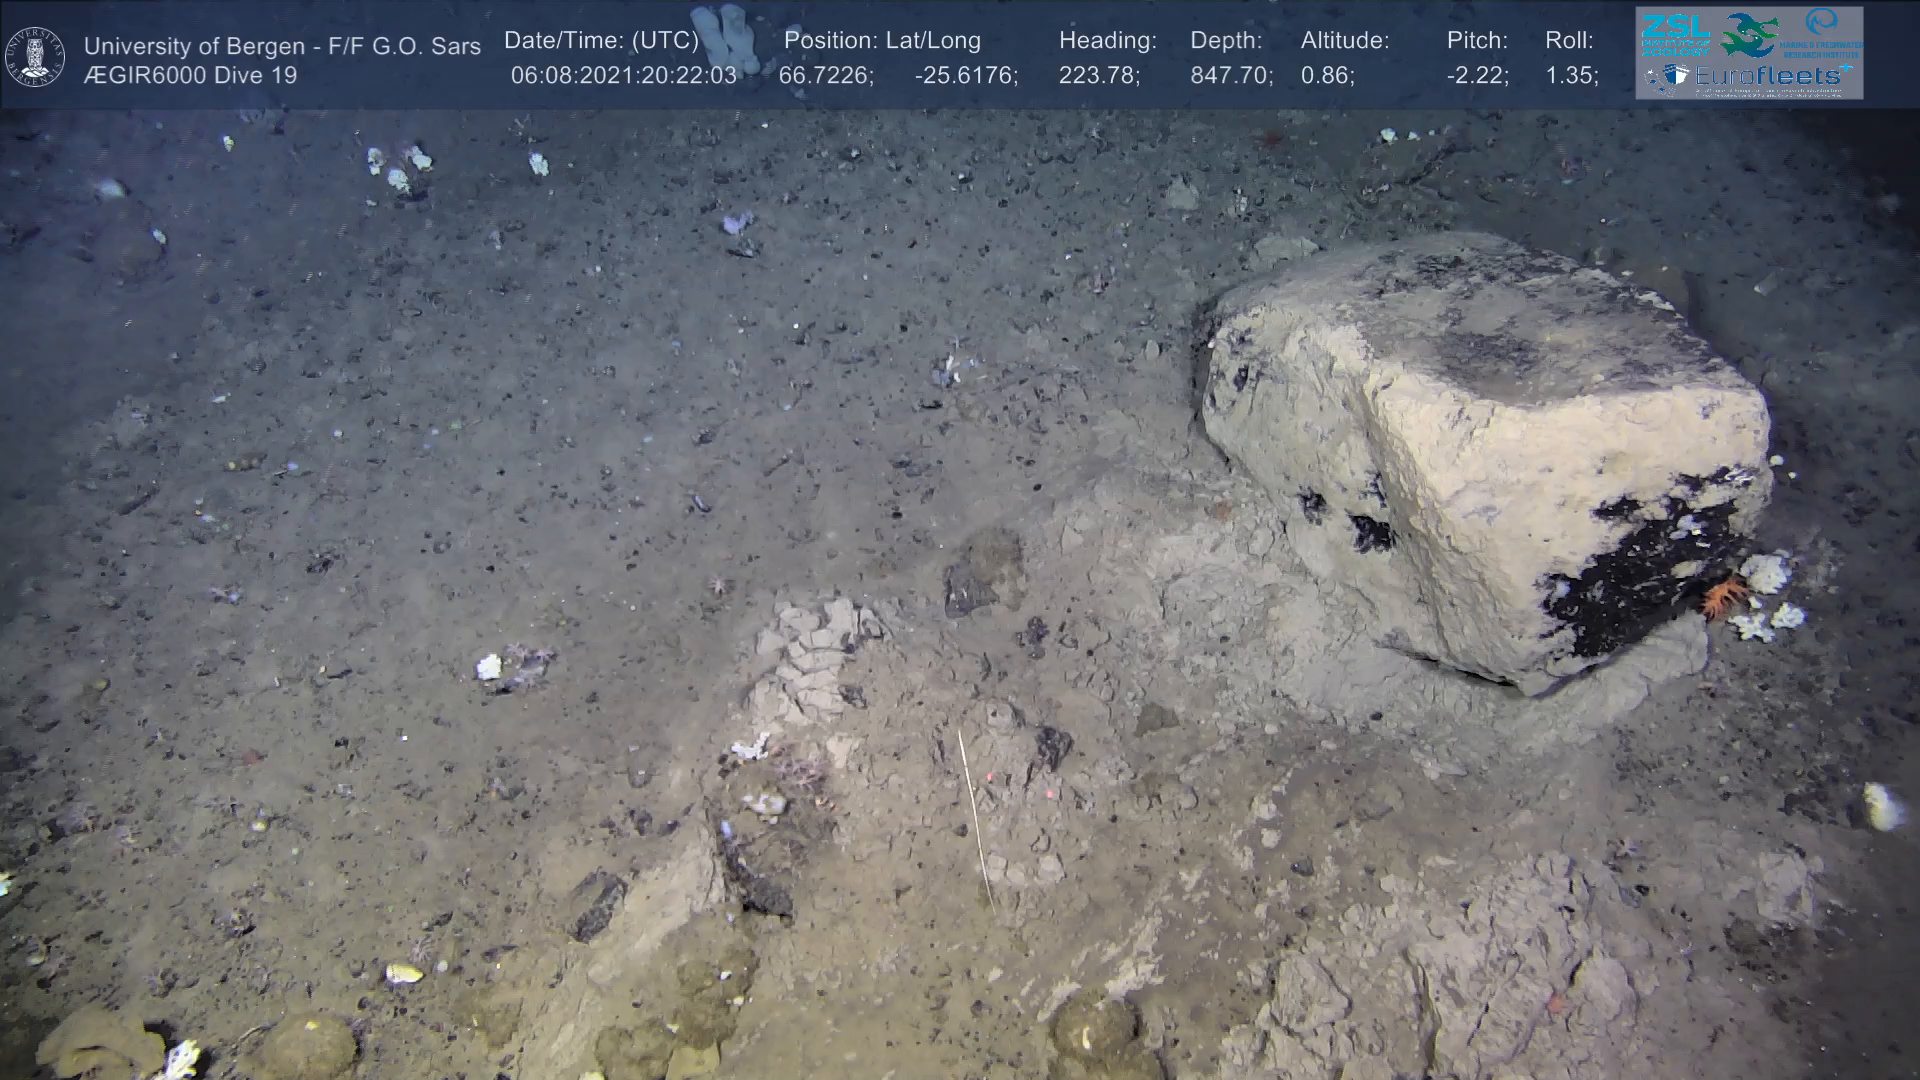Click the University of Bergen seal logo

click(x=35, y=57)
